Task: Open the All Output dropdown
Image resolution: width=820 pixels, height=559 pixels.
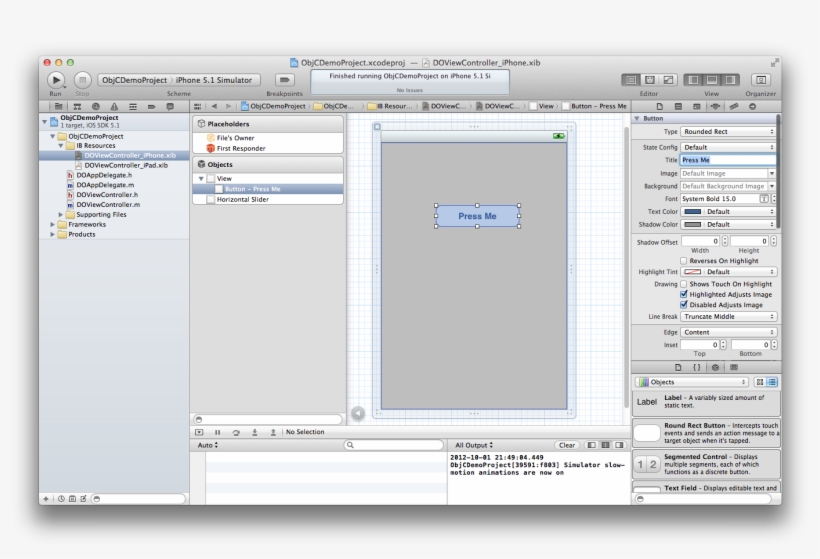Action: coord(474,446)
